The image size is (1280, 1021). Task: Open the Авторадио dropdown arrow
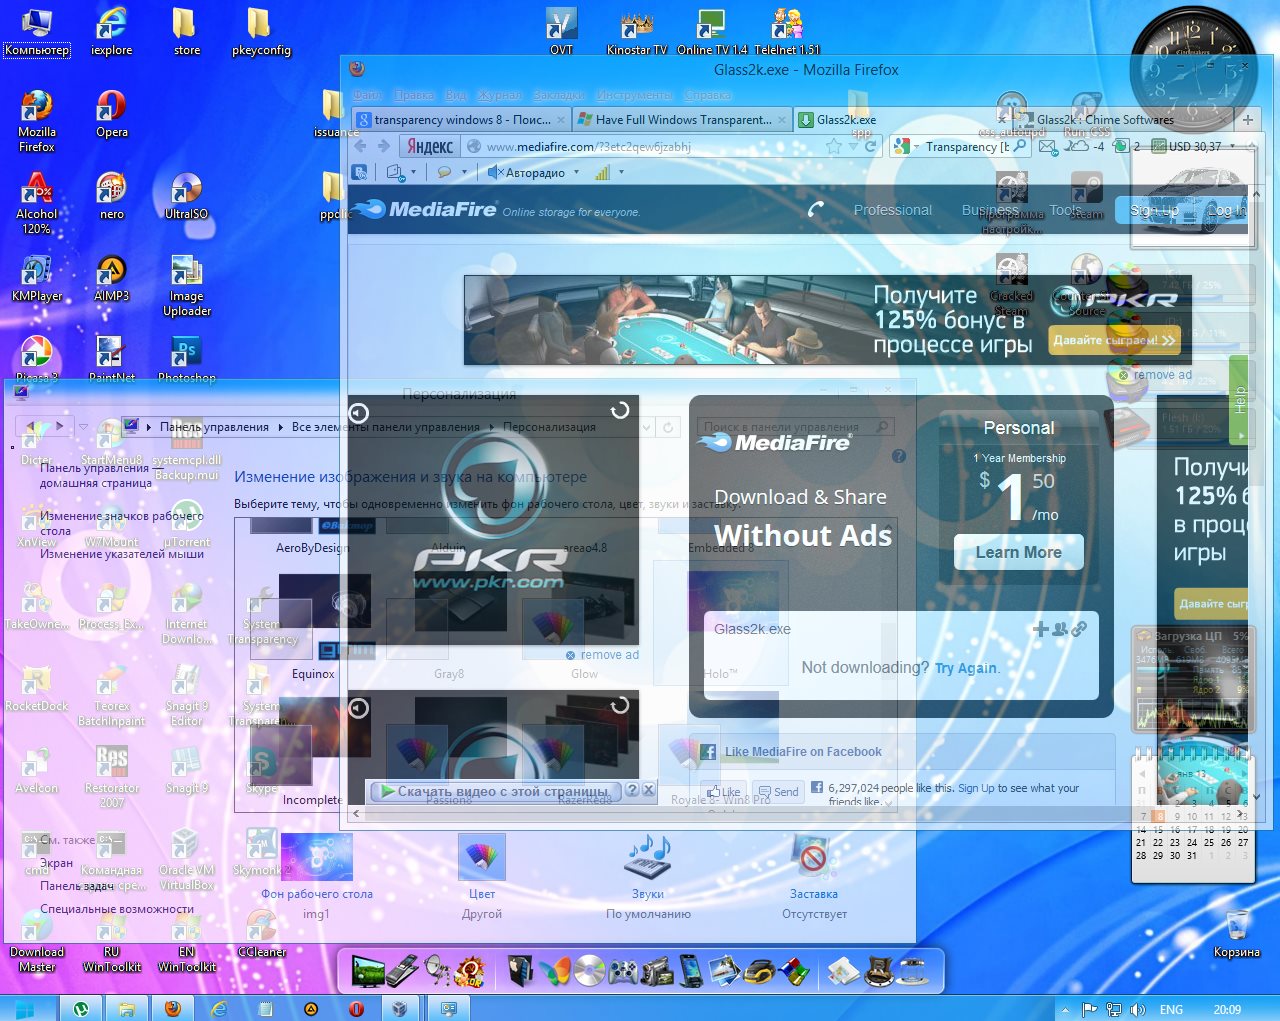[576, 172]
